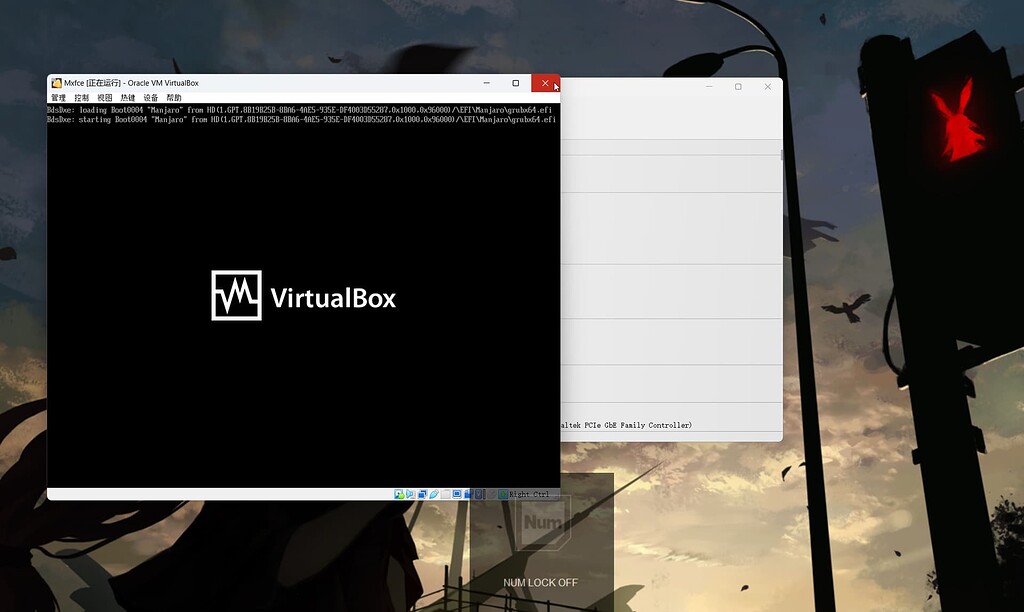Open the 管理 menu in VirtualBox

(57, 97)
